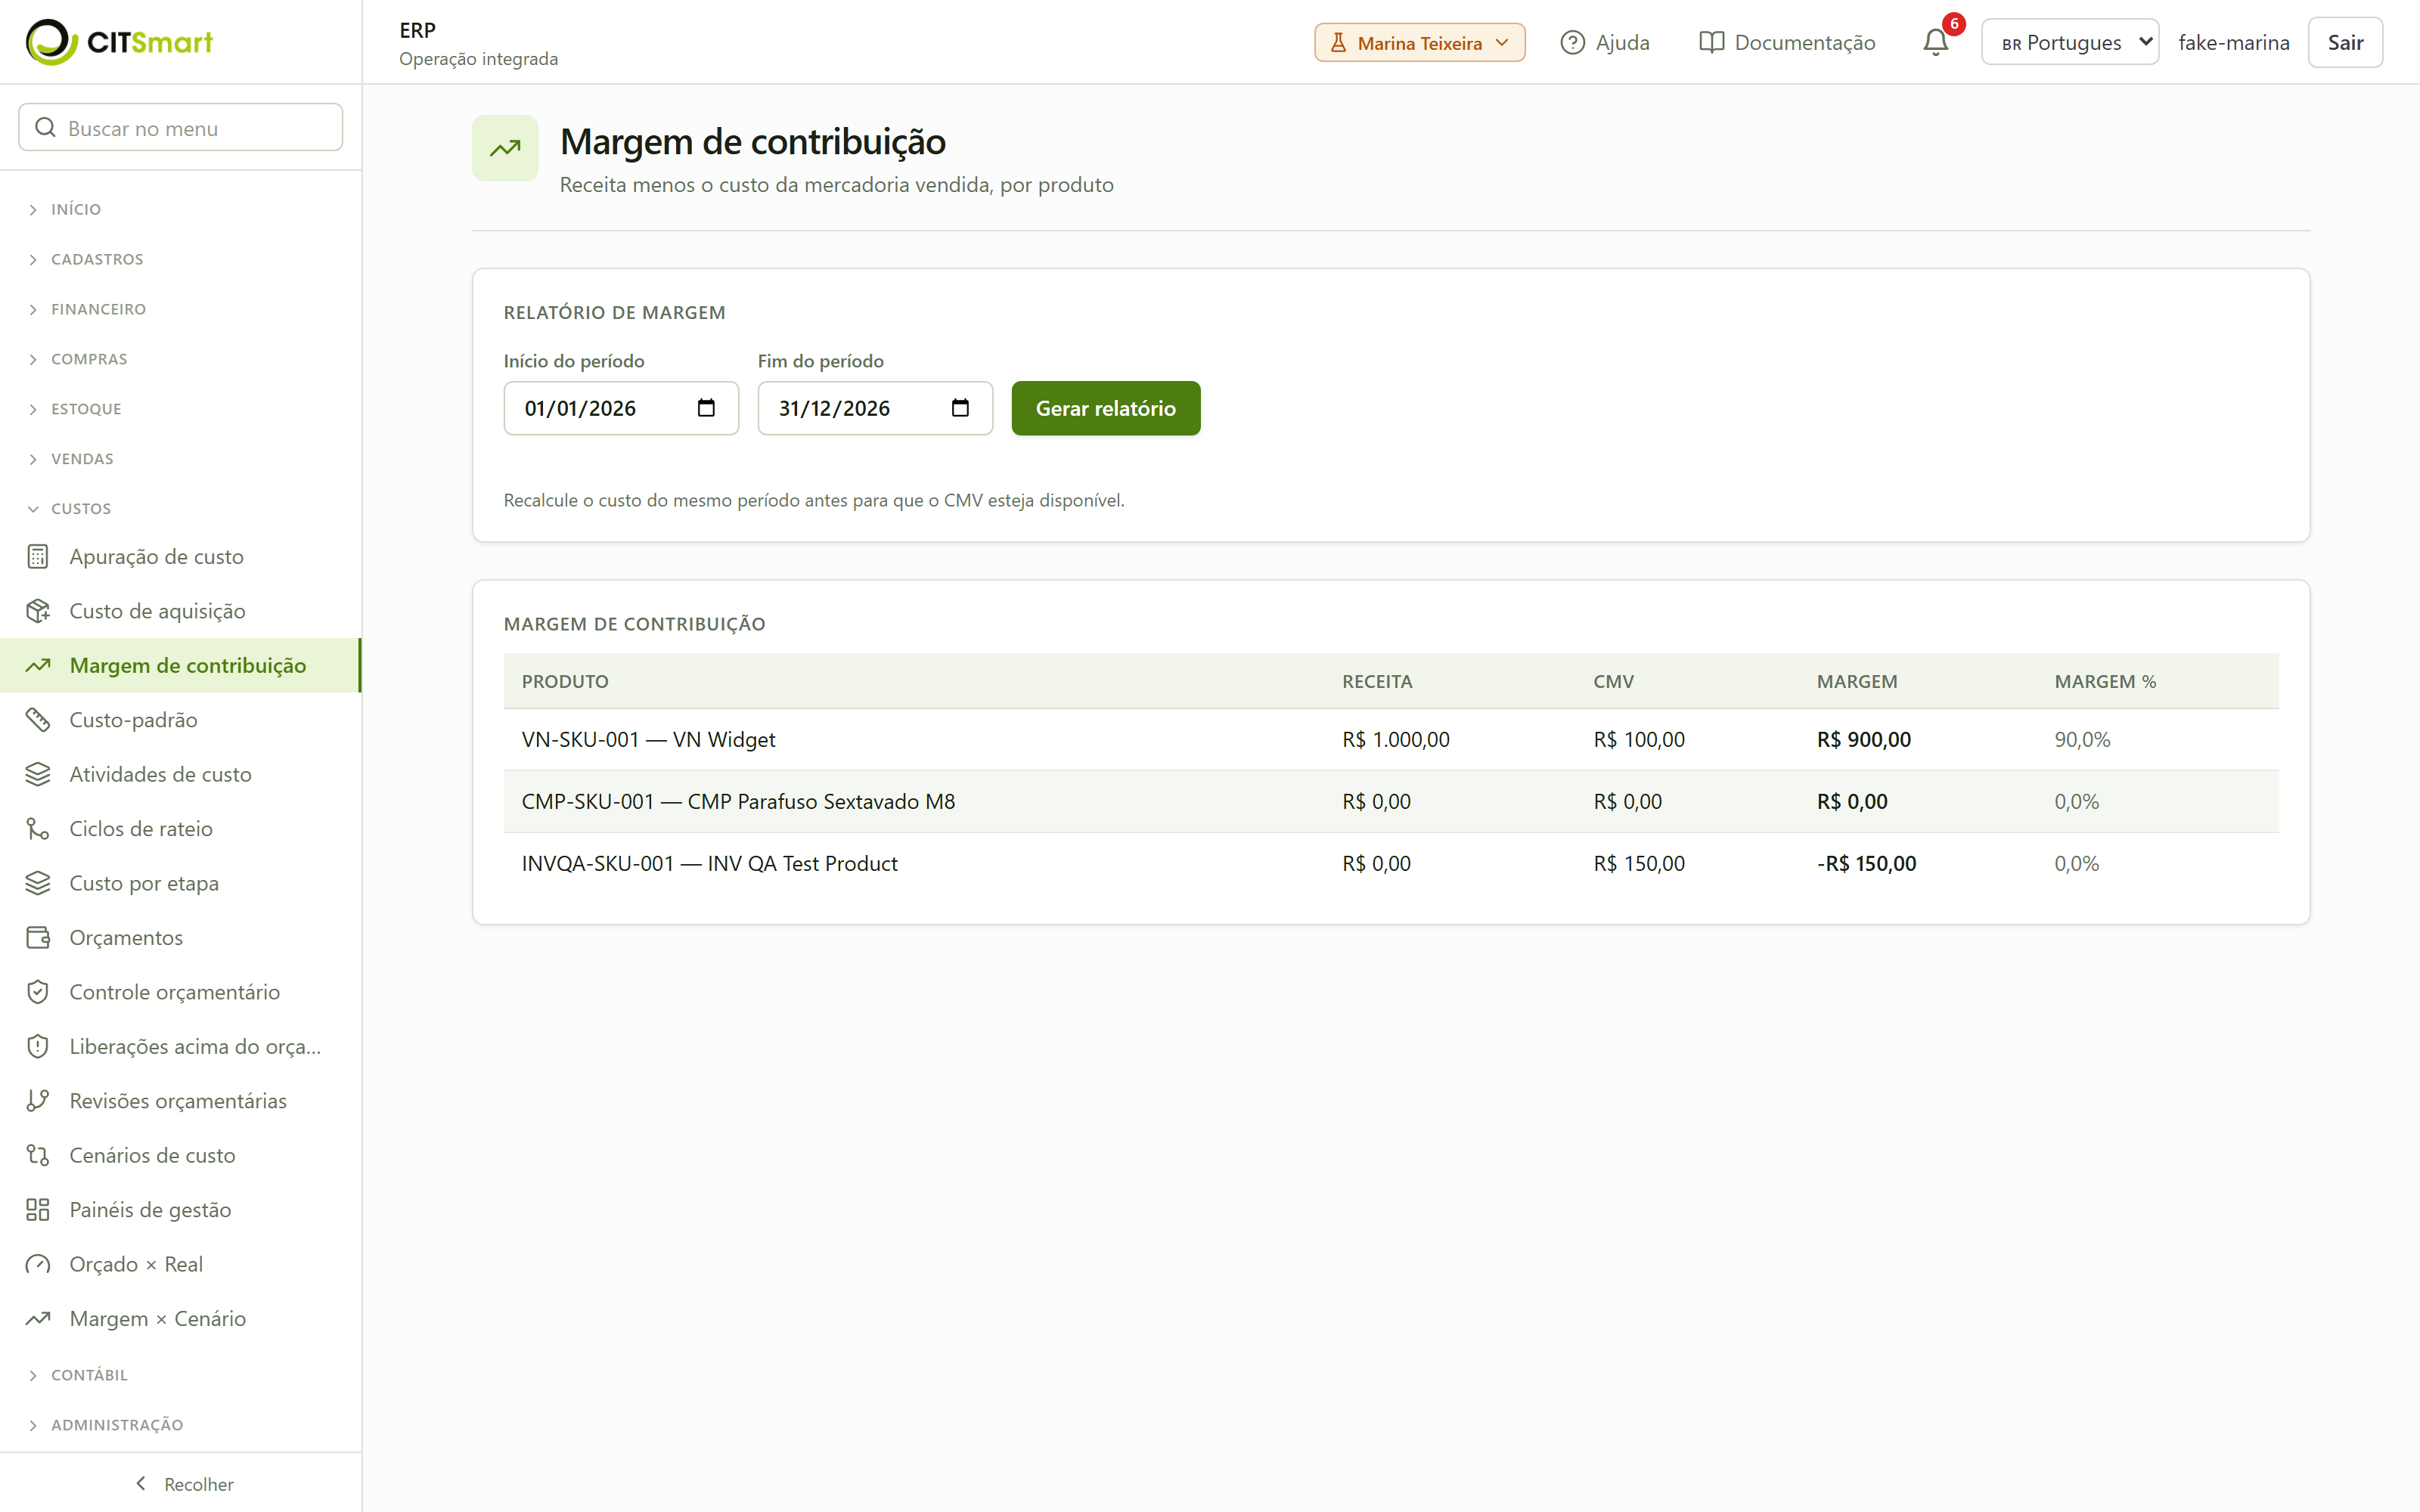This screenshot has height=1512, width=2420.
Task: Click the Custo-padrão ruler icon
Action: [x=38, y=720]
